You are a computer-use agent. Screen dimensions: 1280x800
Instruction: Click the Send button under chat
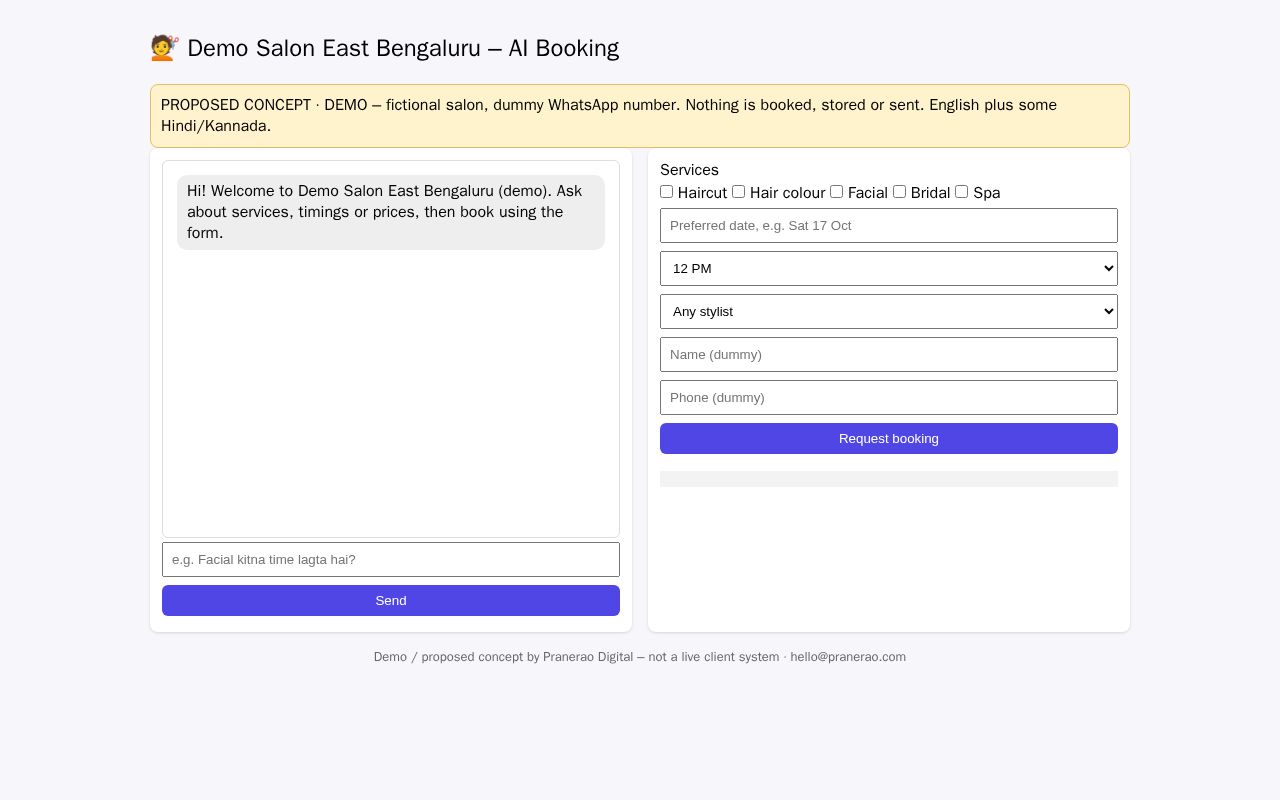click(x=391, y=600)
